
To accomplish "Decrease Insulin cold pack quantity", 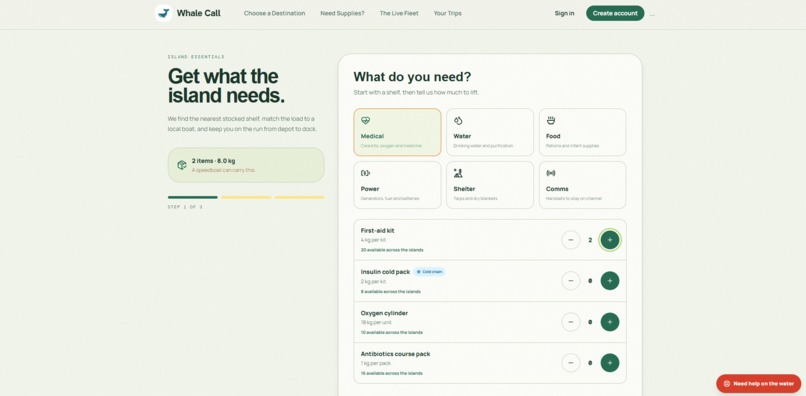I will (571, 281).
